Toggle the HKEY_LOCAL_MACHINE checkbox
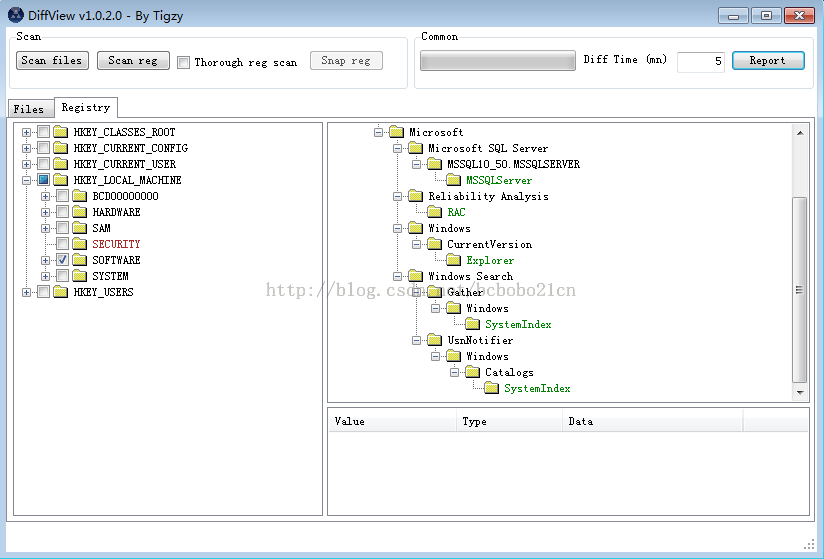Viewport: 824px width, 559px height. pyautogui.click(x=44, y=180)
